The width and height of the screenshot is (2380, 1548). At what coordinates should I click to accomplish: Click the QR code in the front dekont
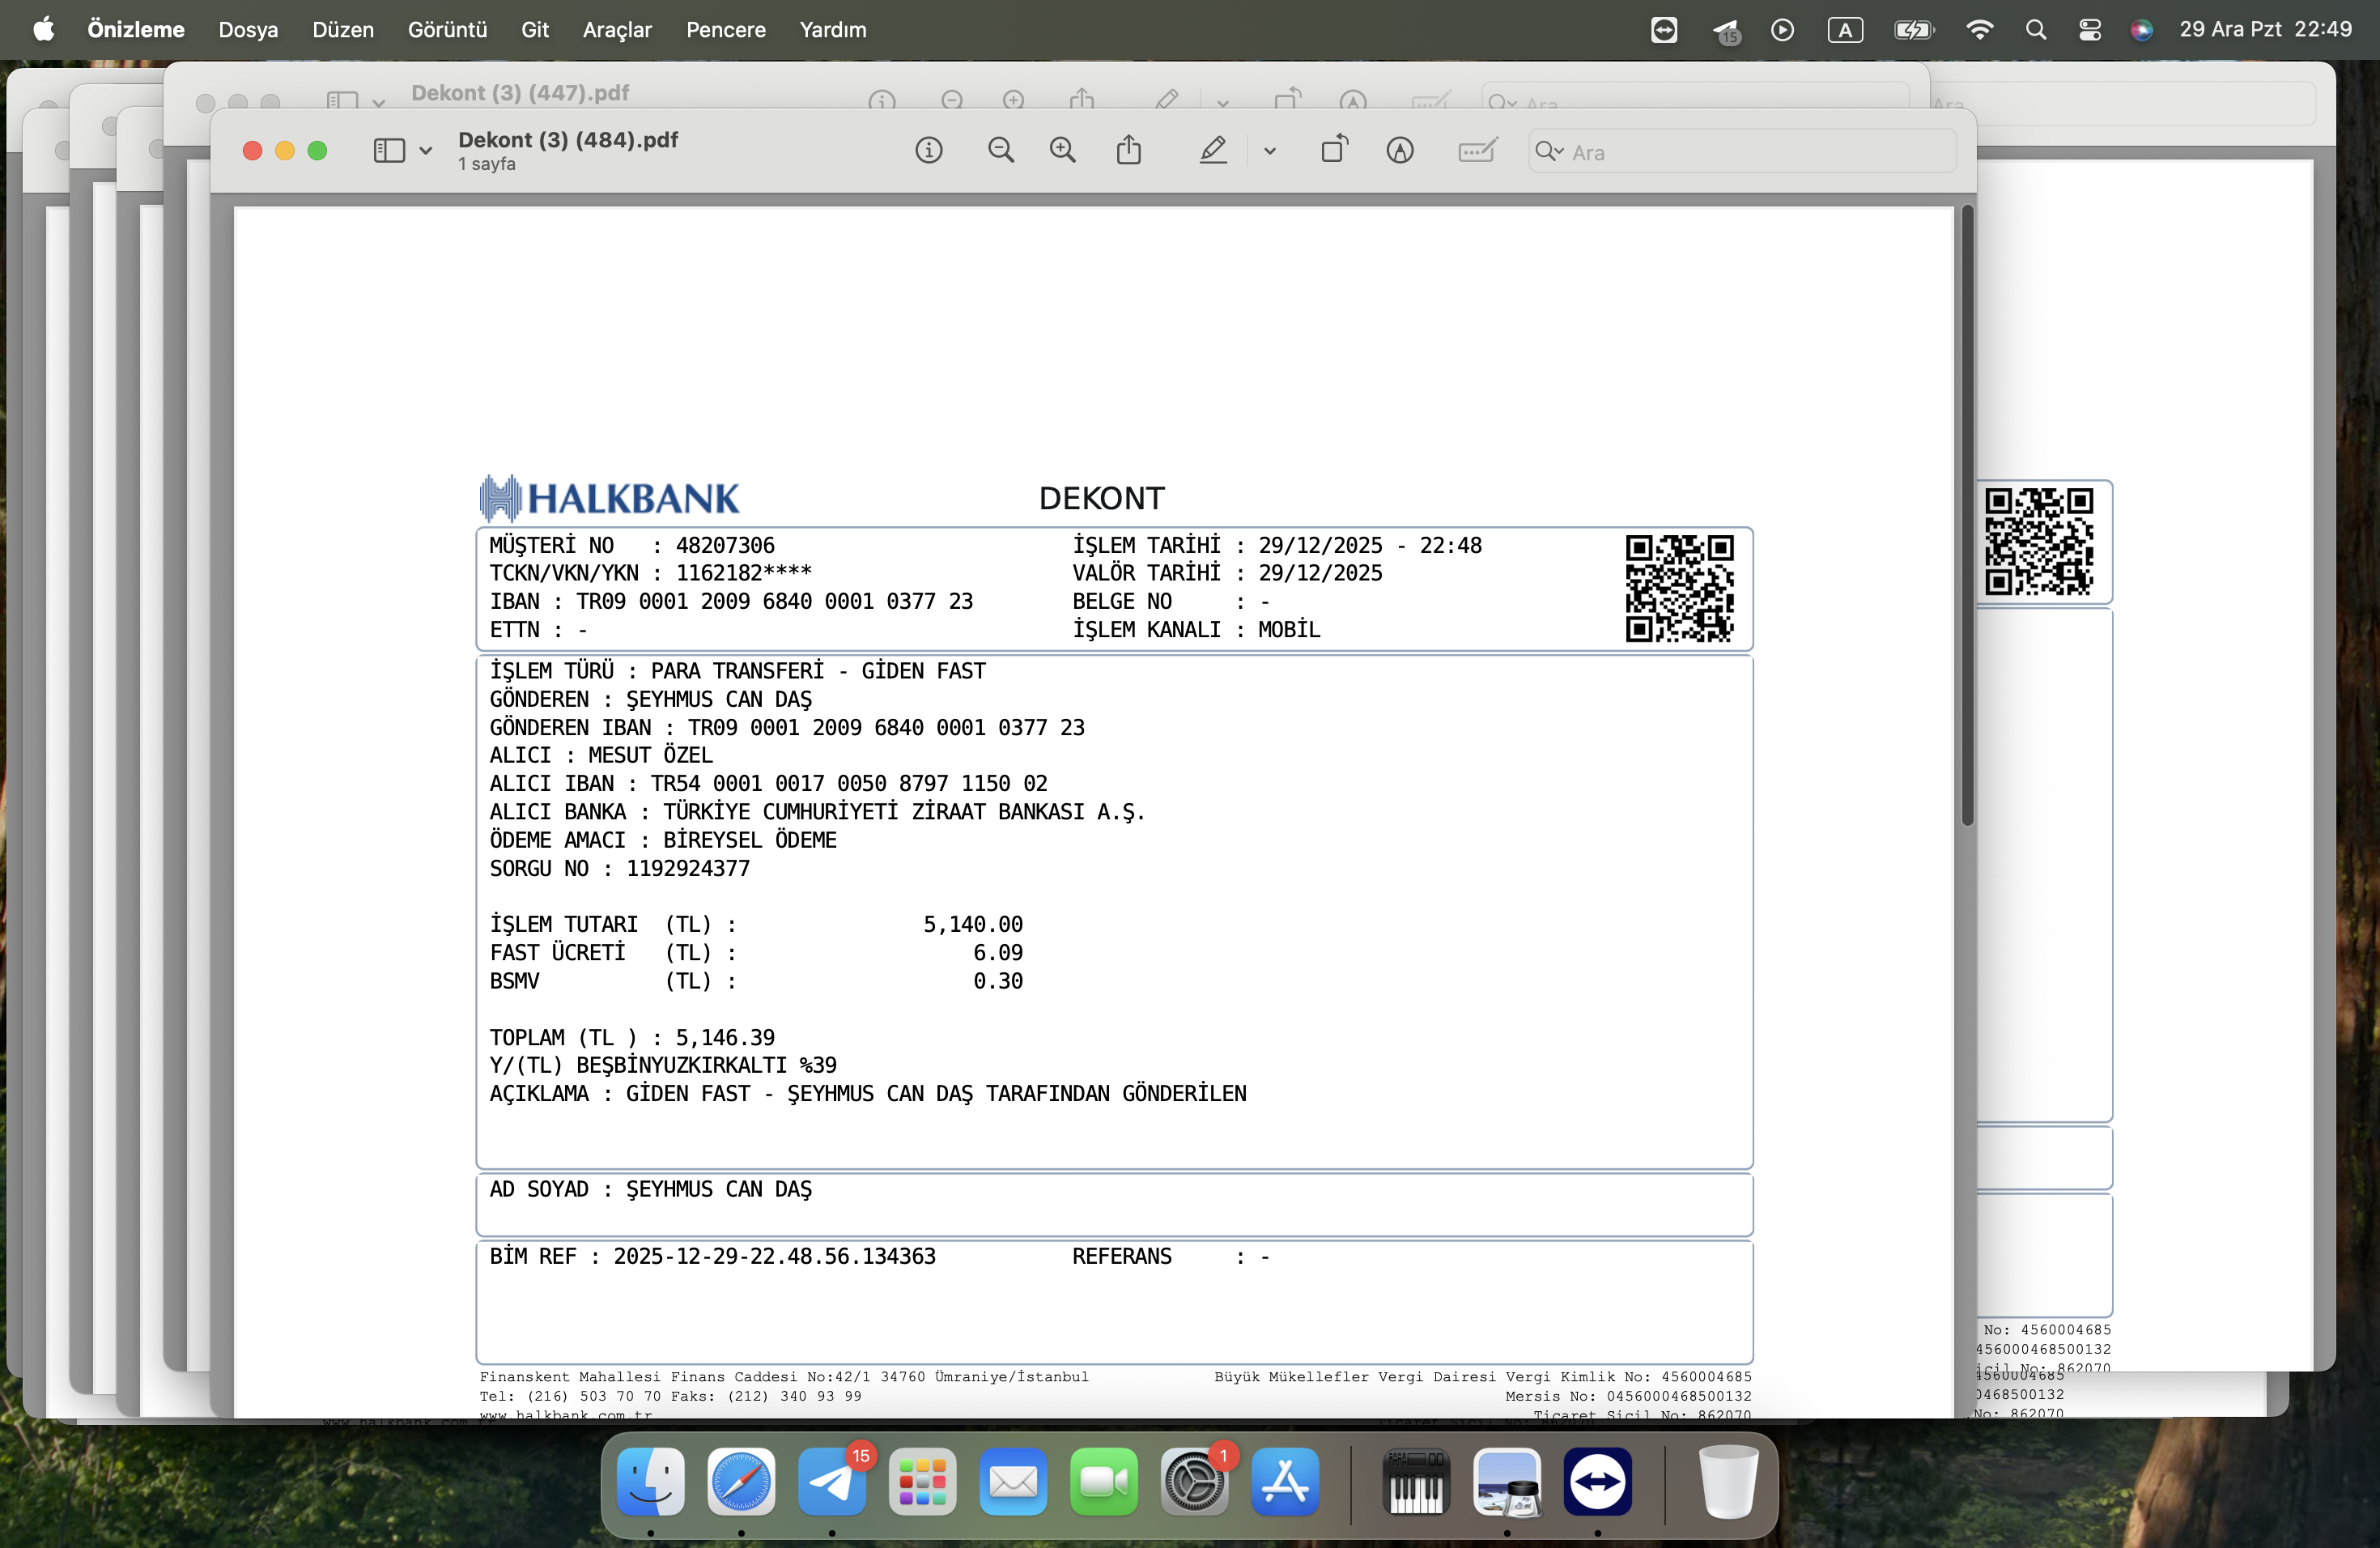point(1679,588)
